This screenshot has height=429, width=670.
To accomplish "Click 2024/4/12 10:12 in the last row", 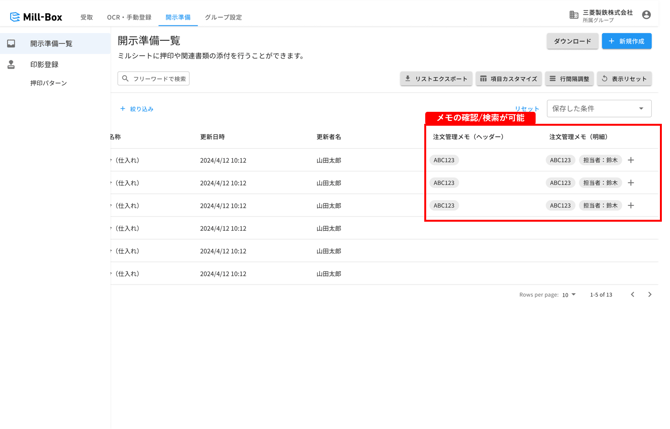I will point(223,274).
